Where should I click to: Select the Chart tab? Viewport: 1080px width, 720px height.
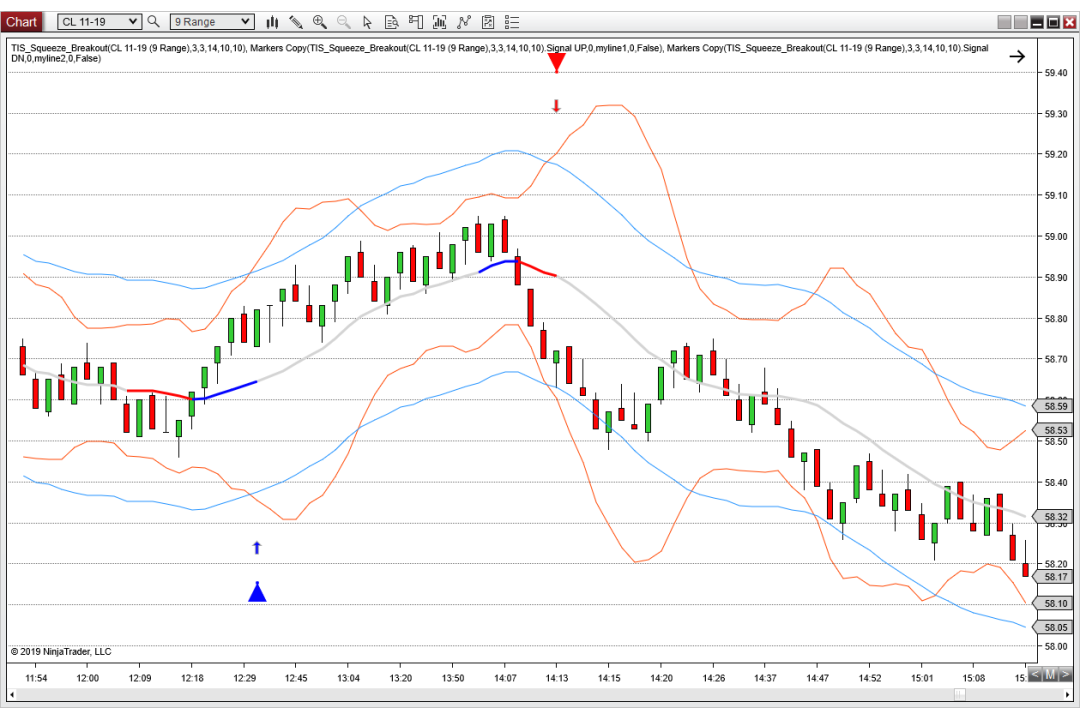(x=21, y=22)
